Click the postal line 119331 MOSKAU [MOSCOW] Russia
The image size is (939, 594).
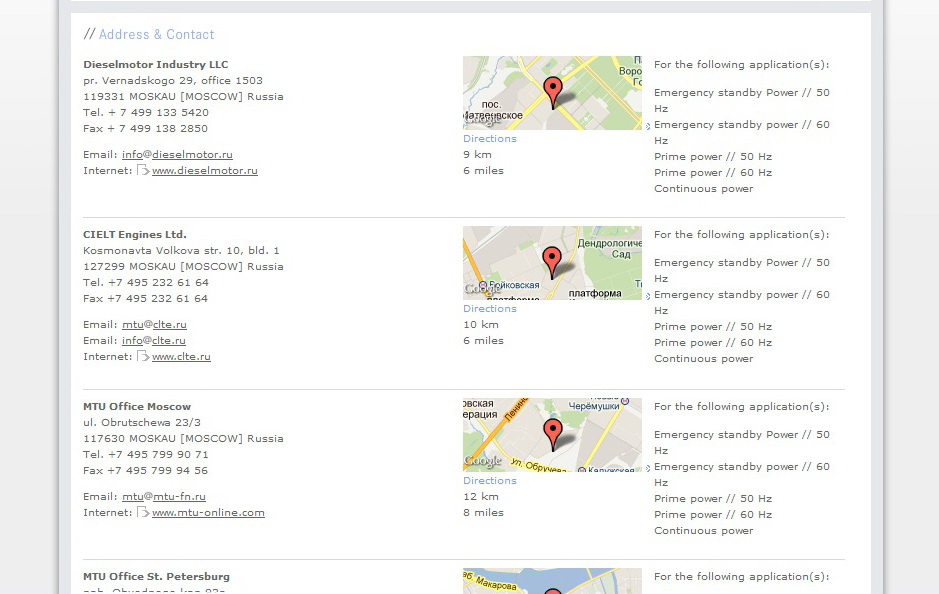[x=183, y=96]
